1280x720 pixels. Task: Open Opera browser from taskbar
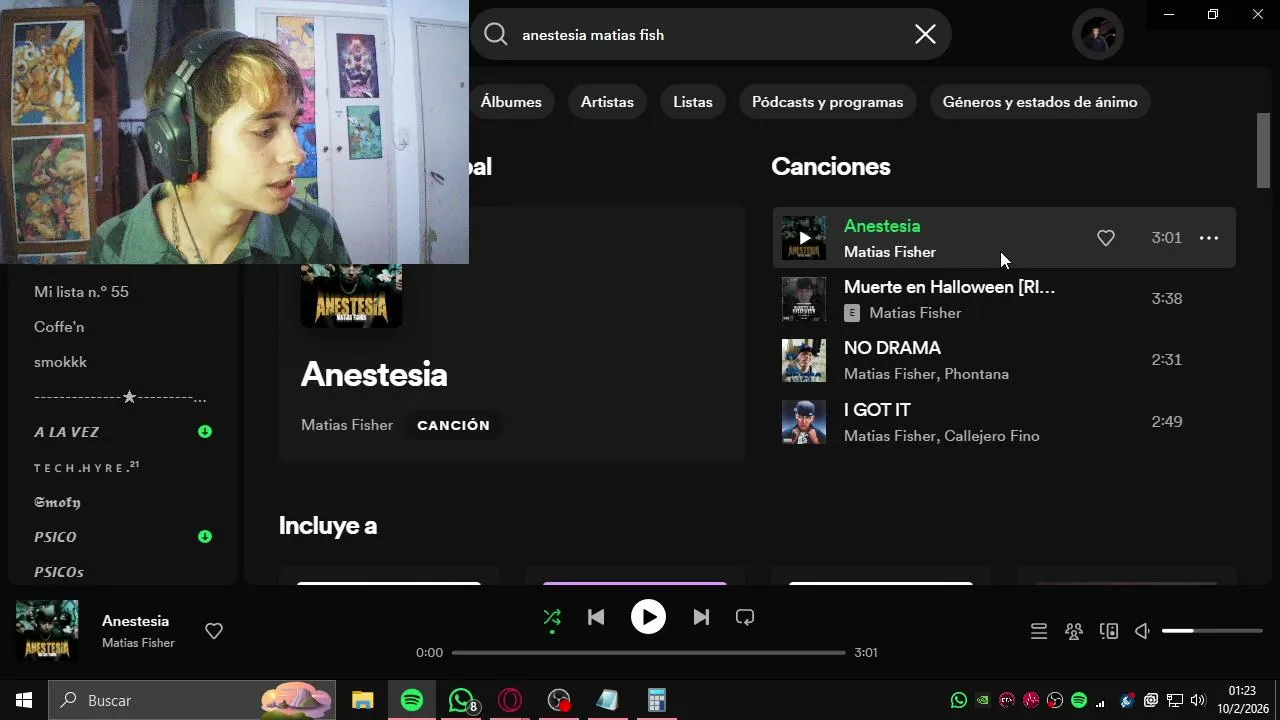(x=510, y=700)
